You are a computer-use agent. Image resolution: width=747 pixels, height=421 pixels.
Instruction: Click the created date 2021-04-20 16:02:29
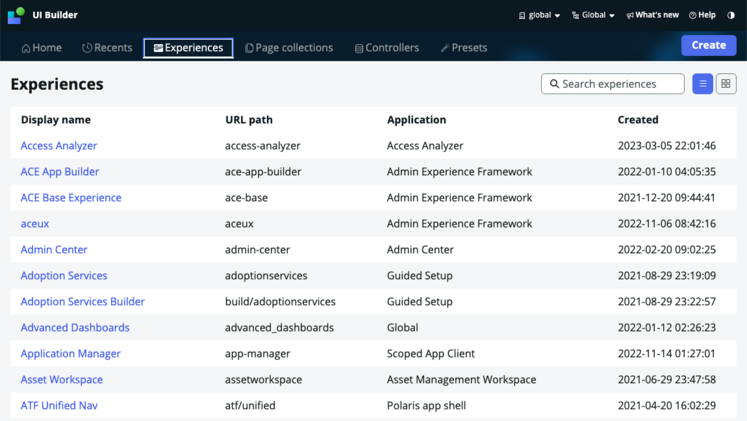666,406
